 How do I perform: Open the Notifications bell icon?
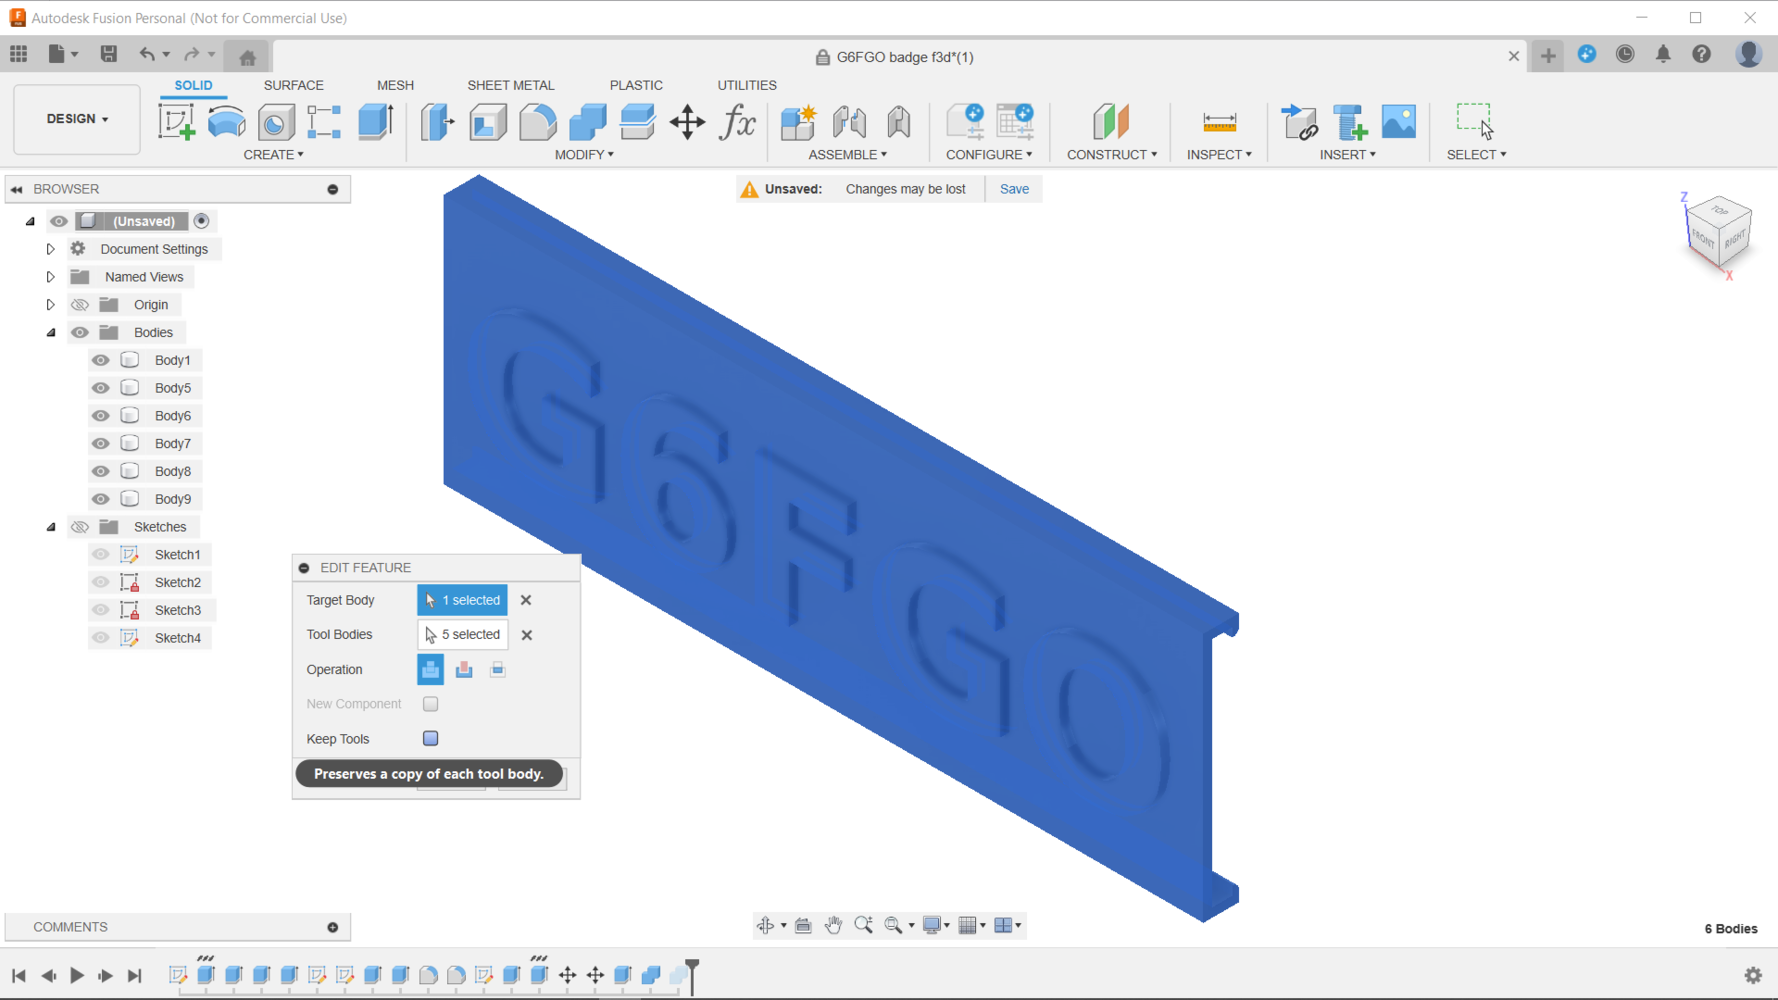pyautogui.click(x=1663, y=54)
